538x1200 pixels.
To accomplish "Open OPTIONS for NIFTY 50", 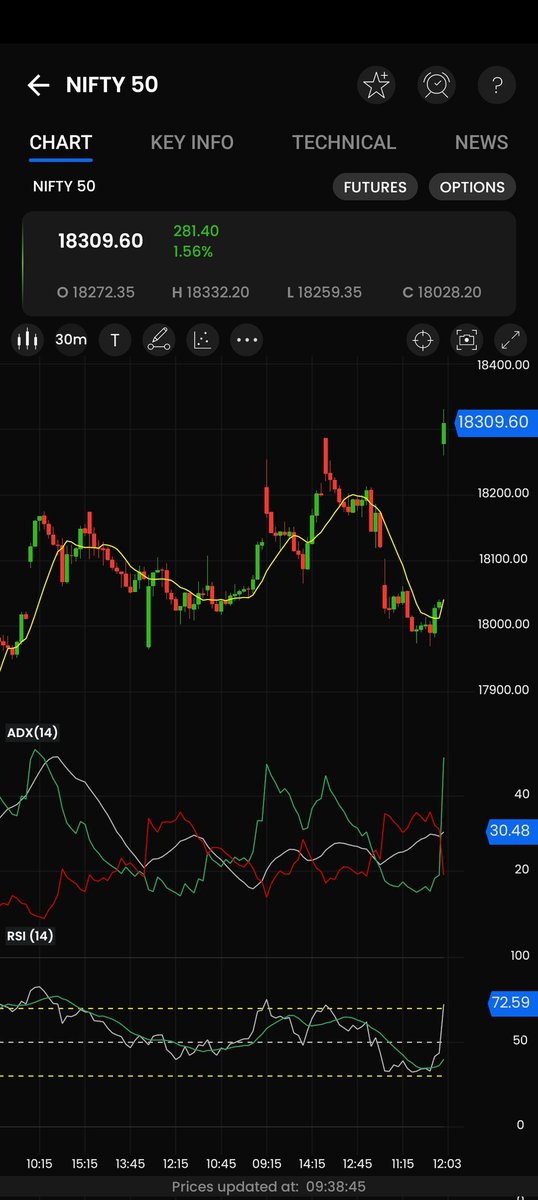I will [472, 187].
